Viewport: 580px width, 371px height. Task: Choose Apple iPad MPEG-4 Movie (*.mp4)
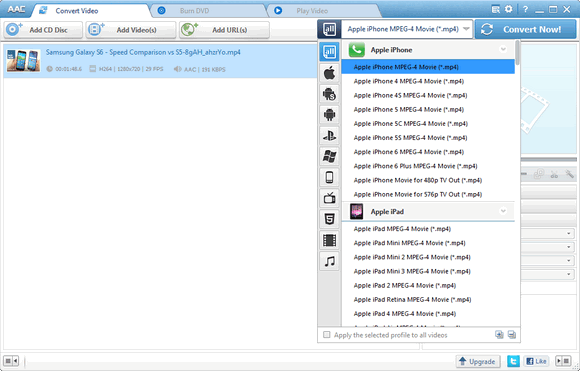click(x=428, y=229)
